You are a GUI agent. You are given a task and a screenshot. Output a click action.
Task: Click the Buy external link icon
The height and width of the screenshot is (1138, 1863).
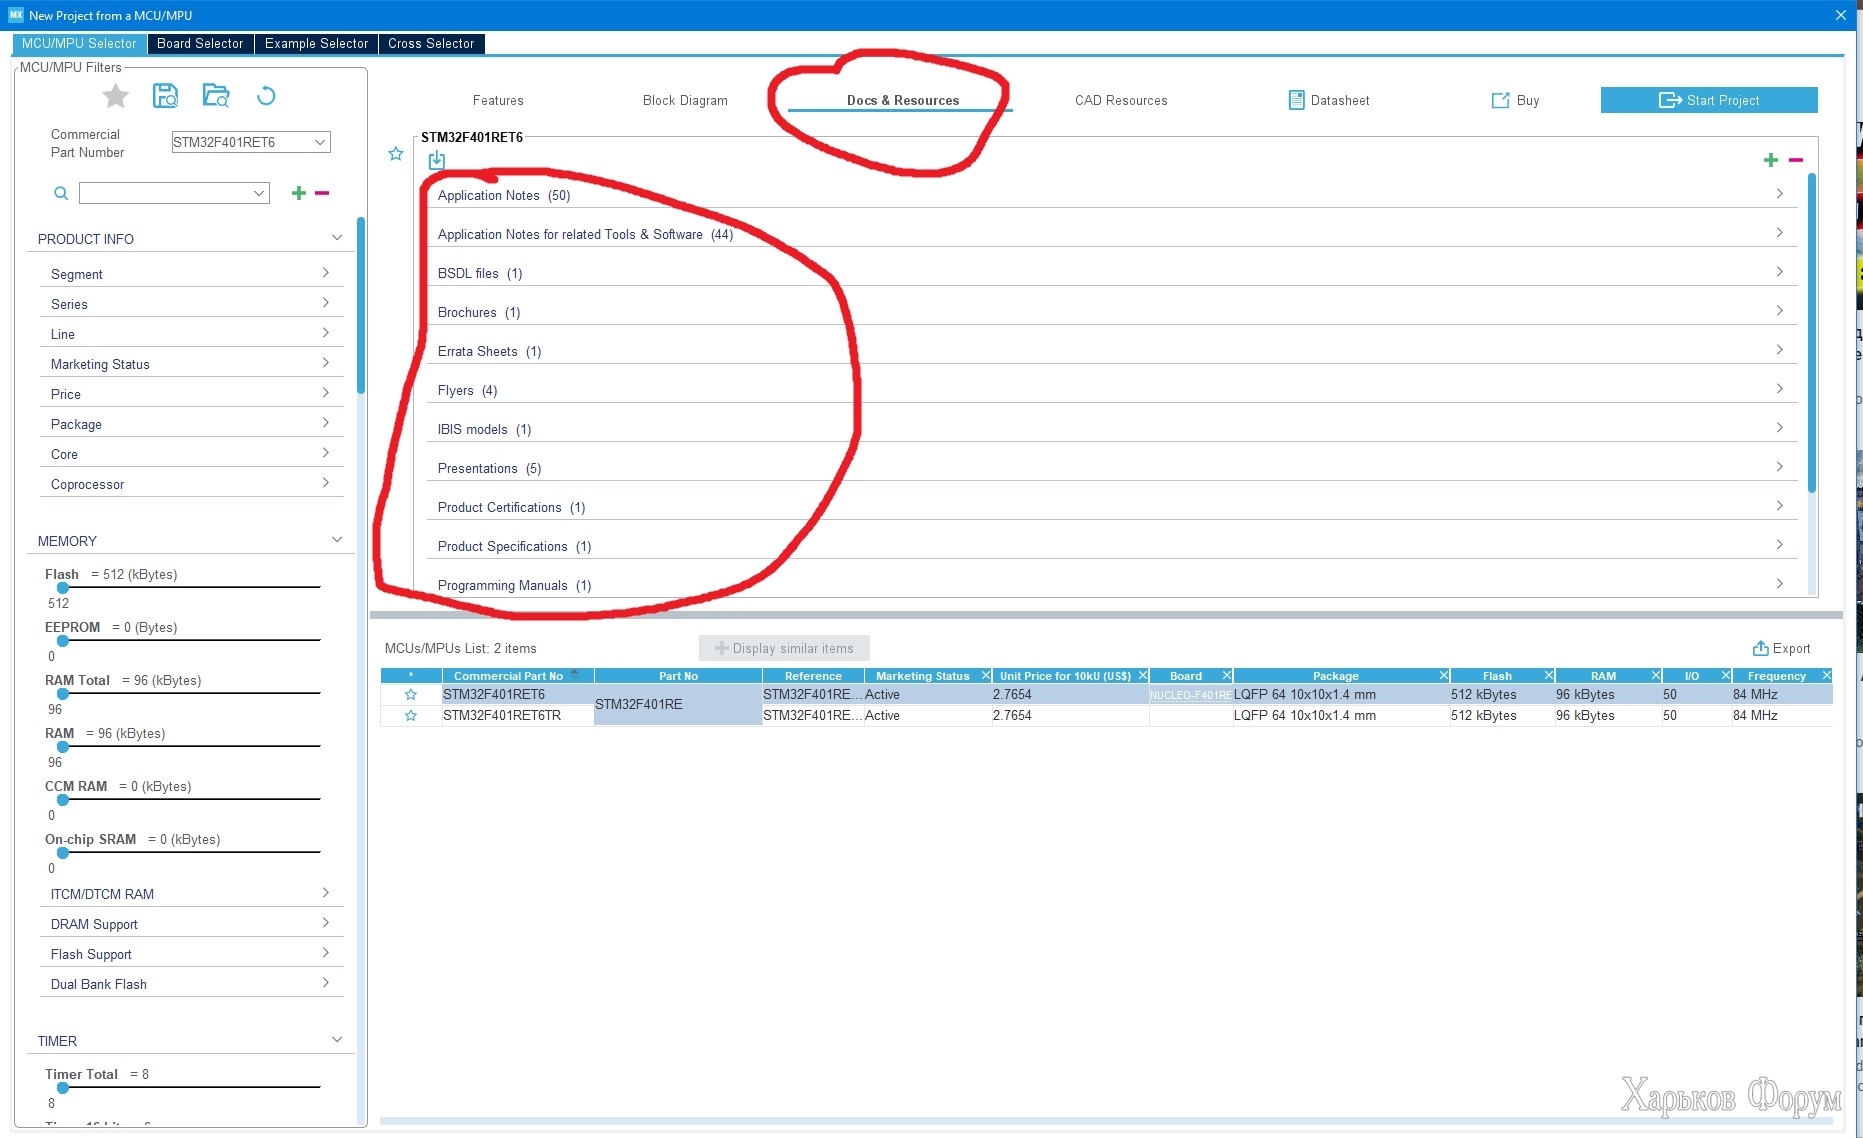pyautogui.click(x=1500, y=100)
